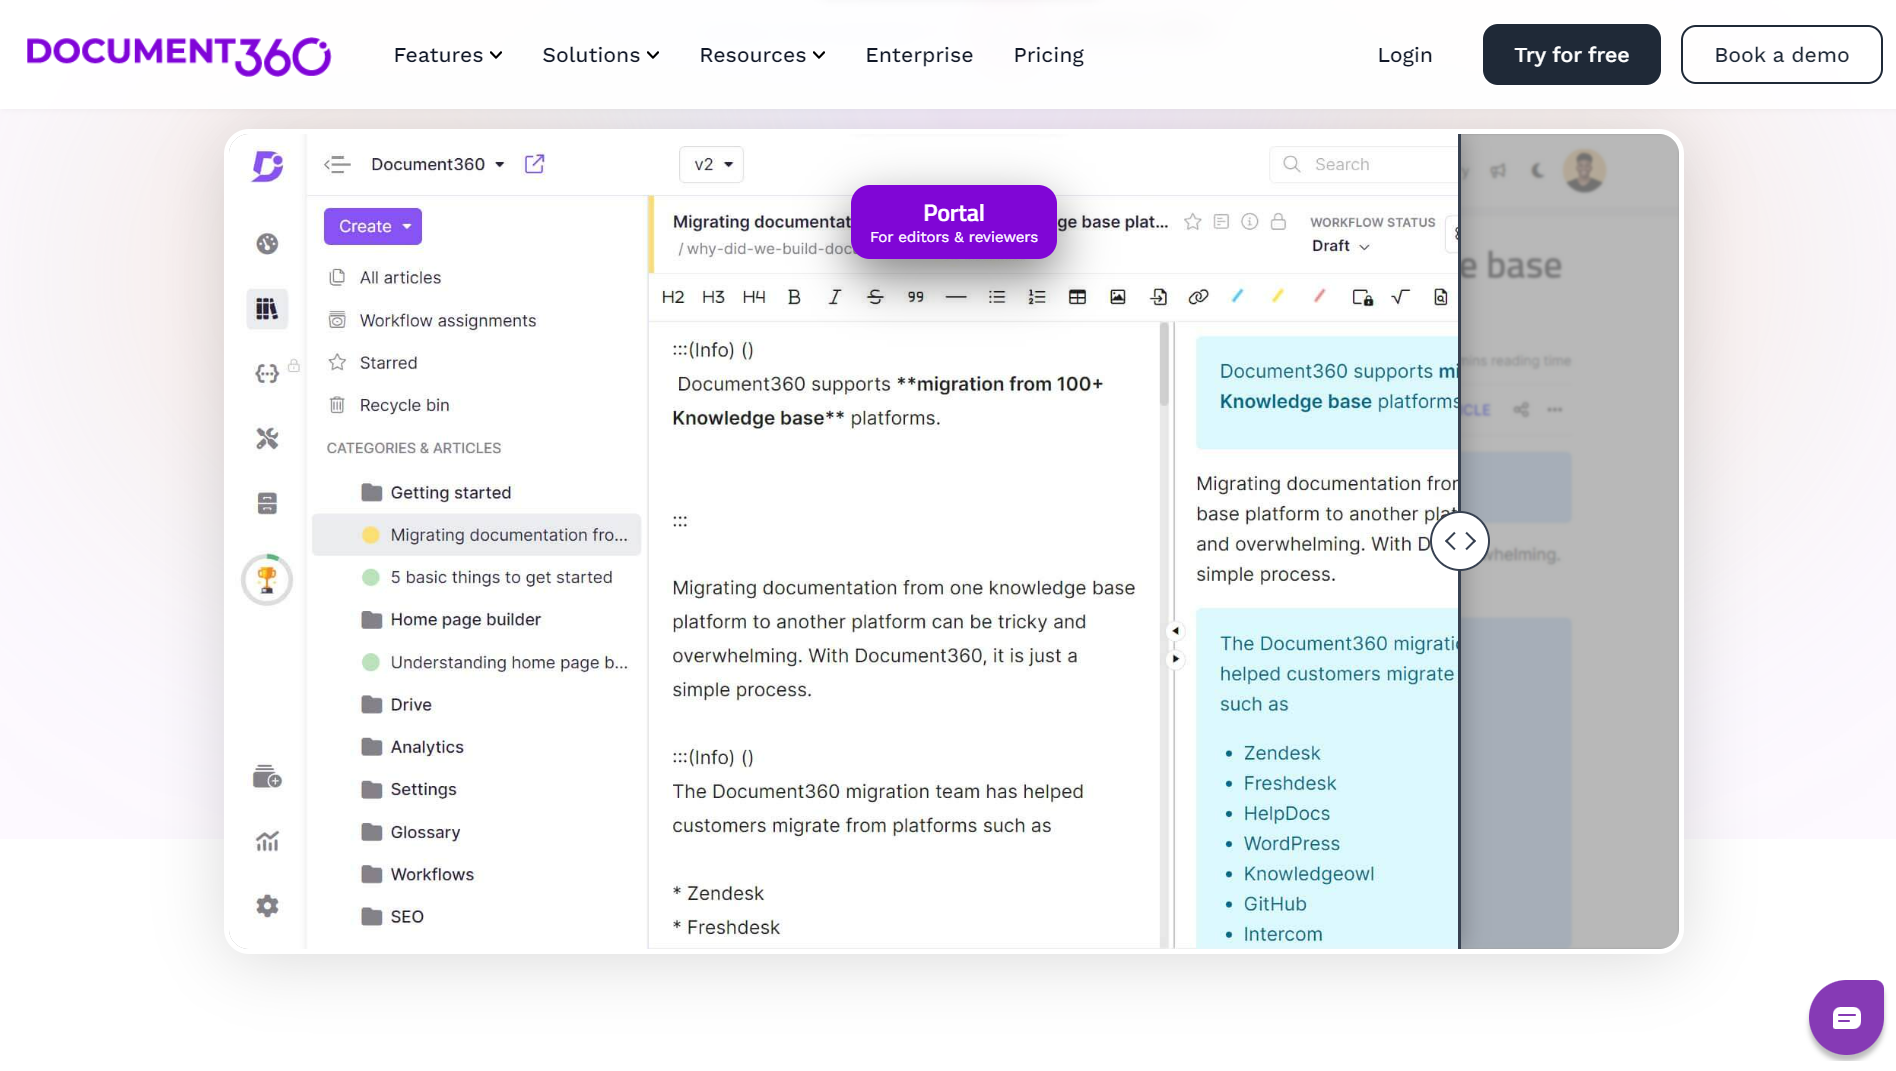Open the chat support widget
This screenshot has height=1071, width=1896.
(1846, 1018)
